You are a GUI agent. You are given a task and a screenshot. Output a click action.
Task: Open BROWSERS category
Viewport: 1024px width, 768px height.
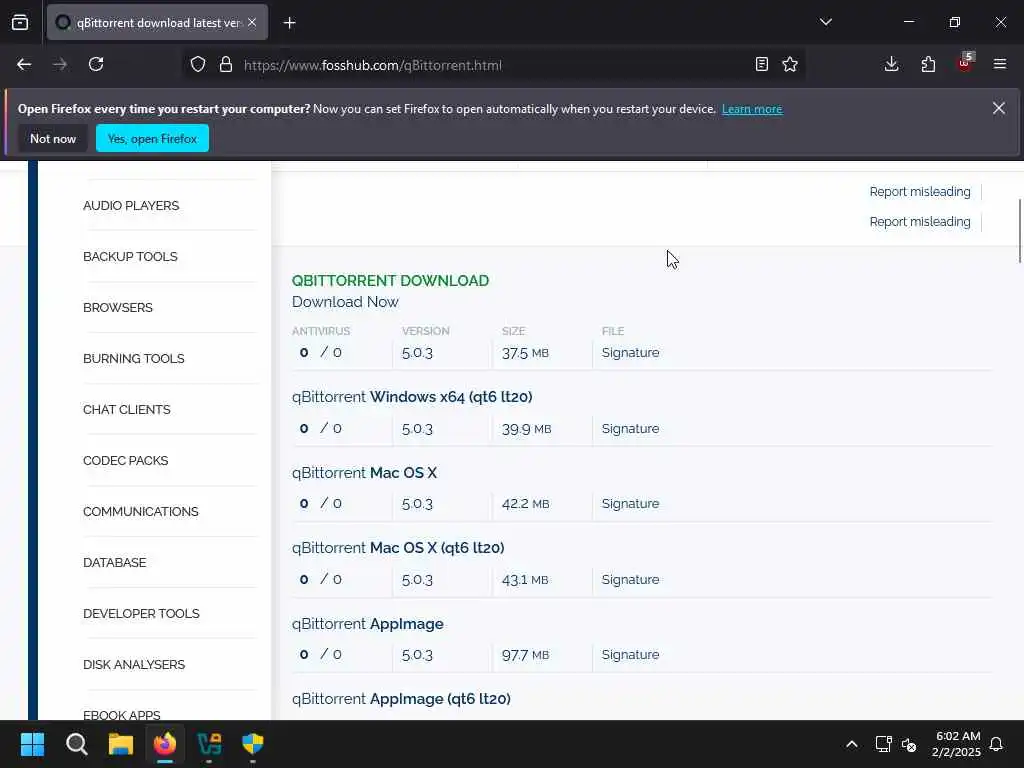[x=118, y=308]
